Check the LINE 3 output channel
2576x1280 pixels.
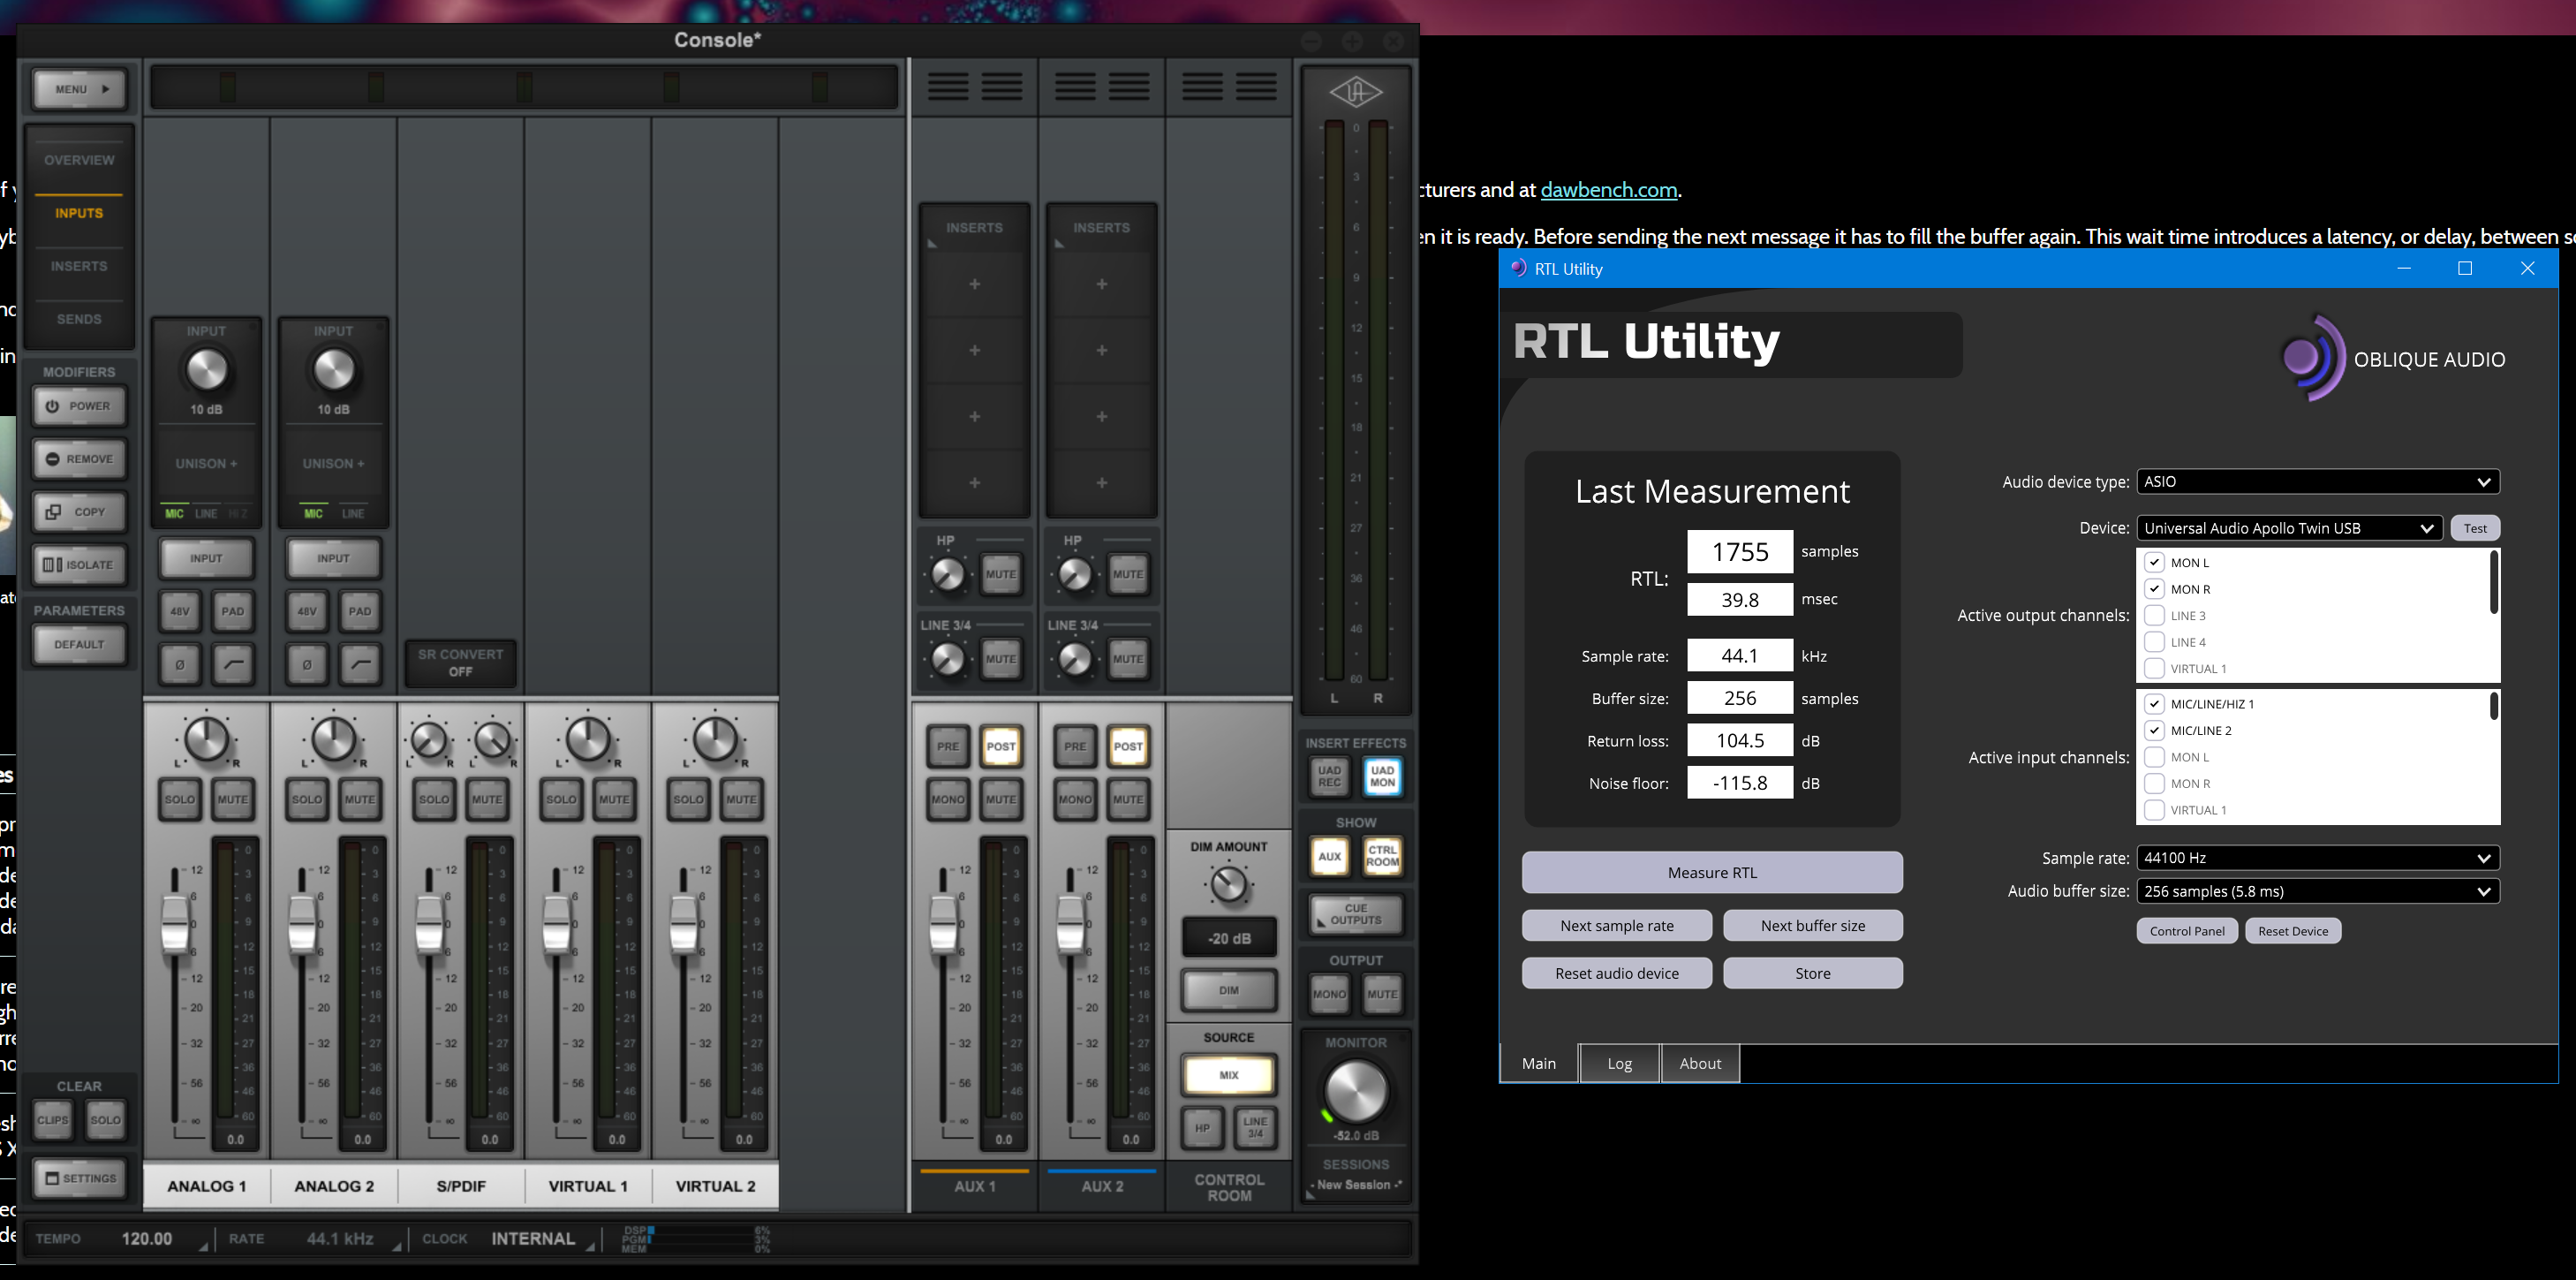[x=2154, y=616]
